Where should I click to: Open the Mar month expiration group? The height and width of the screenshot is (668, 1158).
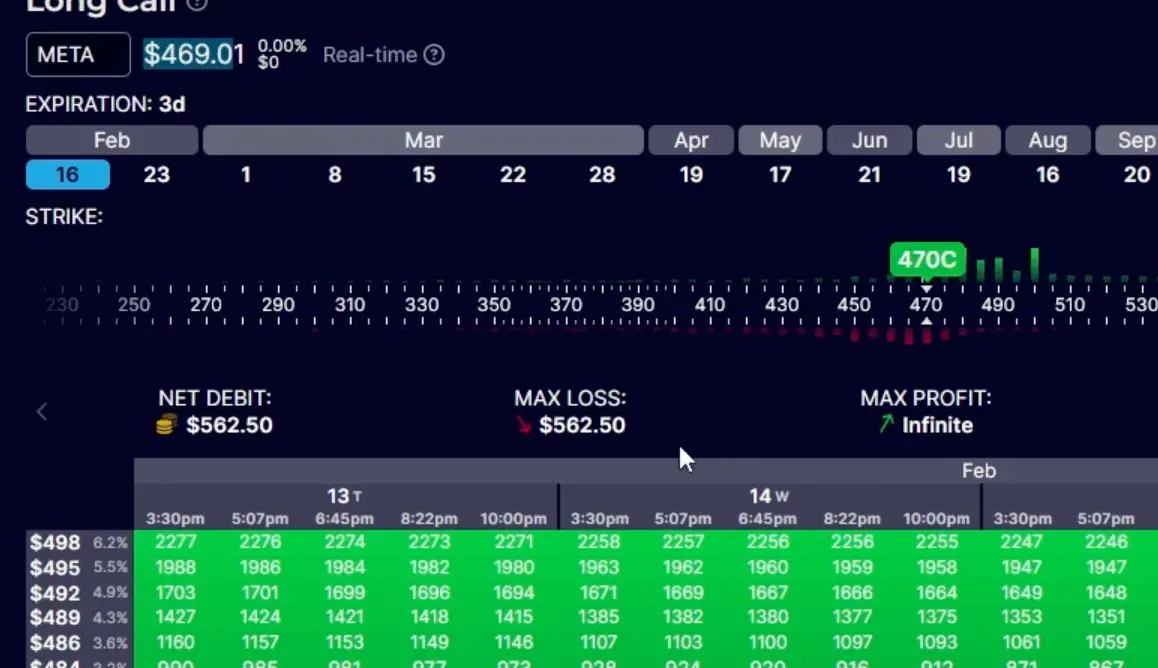click(x=423, y=140)
